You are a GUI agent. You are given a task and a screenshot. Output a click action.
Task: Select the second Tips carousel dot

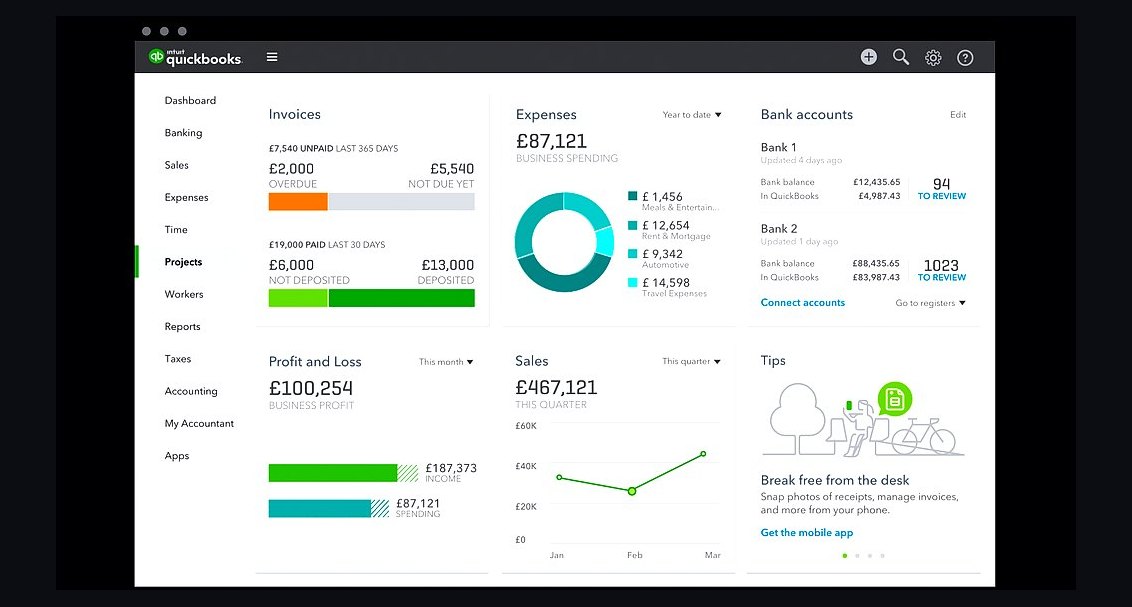click(857, 556)
